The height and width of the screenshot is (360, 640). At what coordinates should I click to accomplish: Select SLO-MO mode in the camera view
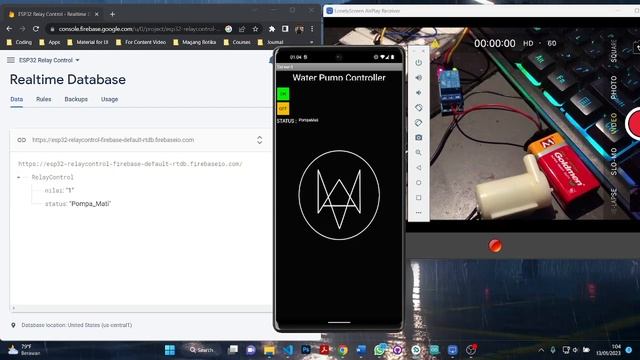[x=613, y=162]
